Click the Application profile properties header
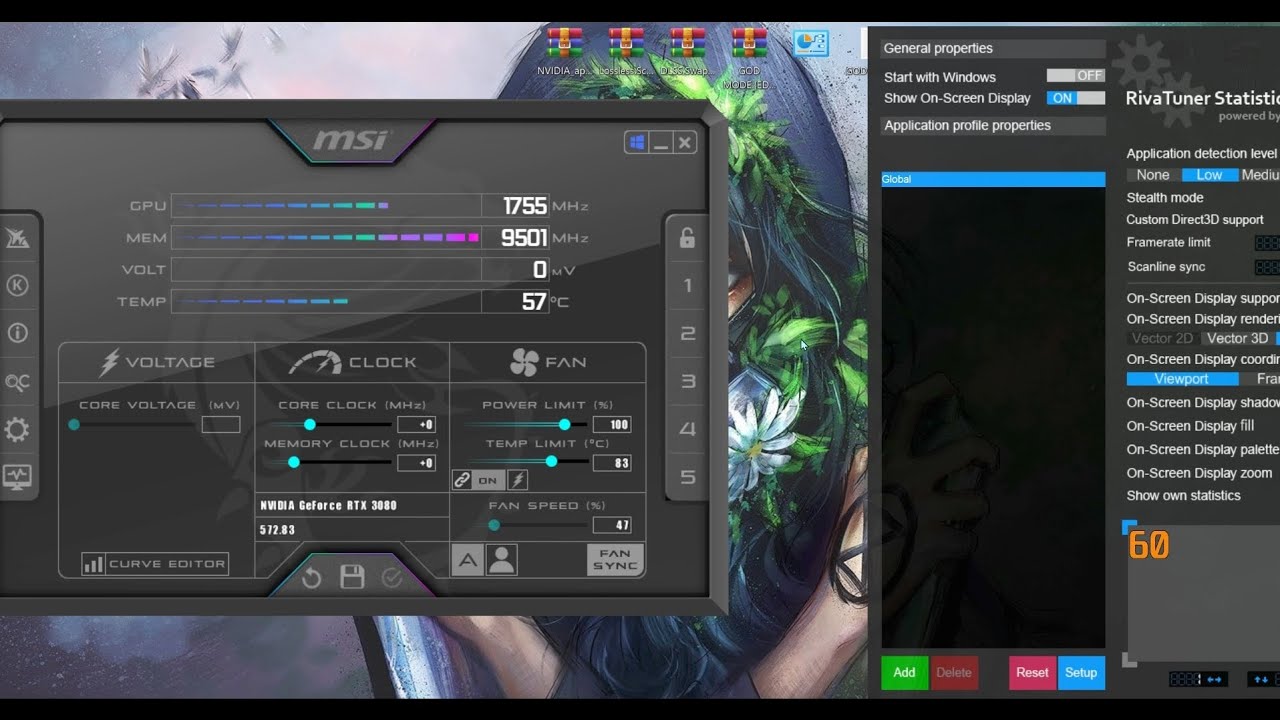This screenshot has width=1280, height=720. click(993, 125)
